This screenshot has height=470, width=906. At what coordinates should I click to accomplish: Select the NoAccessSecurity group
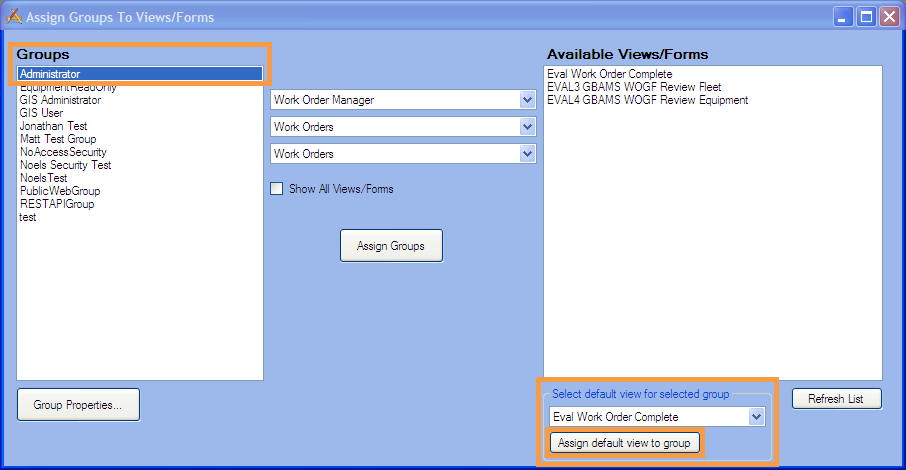pyautogui.click(x=63, y=152)
